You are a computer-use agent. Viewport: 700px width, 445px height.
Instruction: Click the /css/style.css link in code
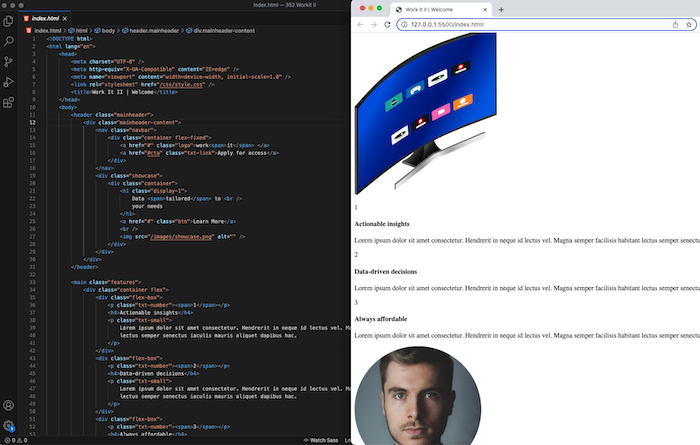(x=180, y=84)
